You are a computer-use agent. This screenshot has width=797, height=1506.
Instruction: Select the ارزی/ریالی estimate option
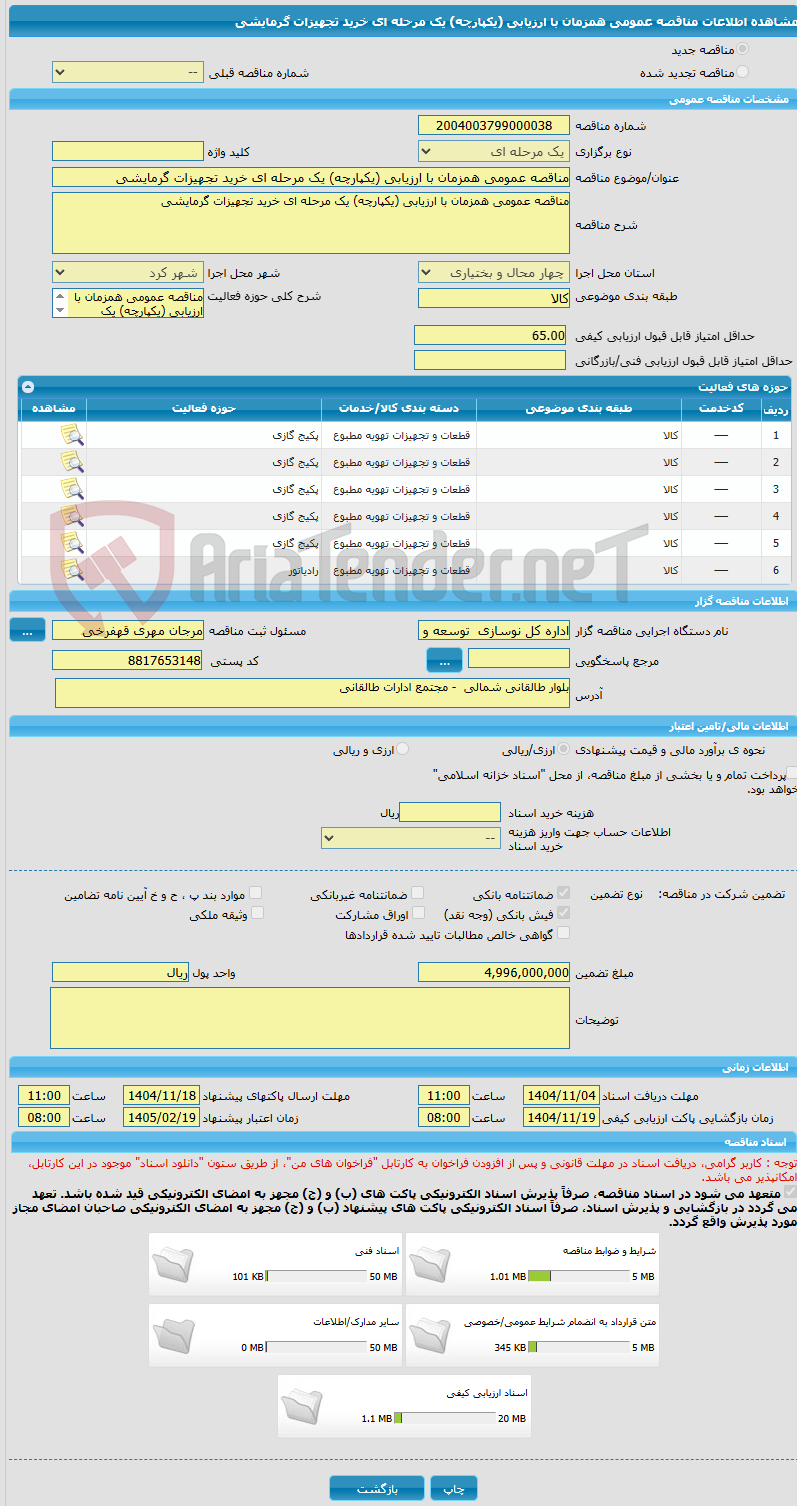click(x=566, y=748)
